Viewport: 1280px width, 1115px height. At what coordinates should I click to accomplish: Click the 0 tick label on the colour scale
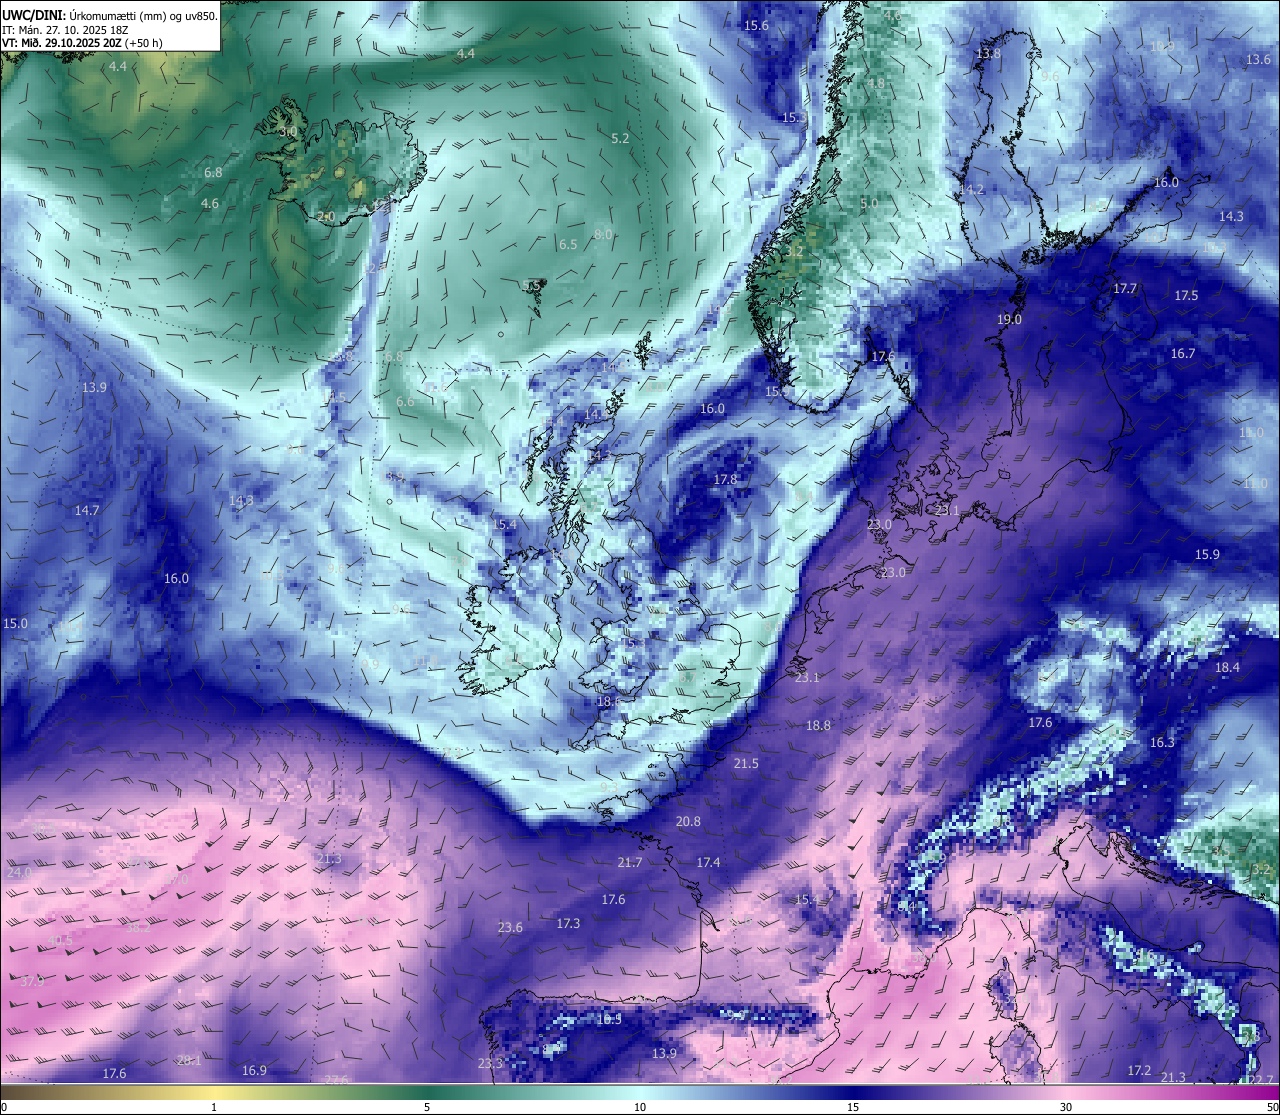click(4, 1107)
